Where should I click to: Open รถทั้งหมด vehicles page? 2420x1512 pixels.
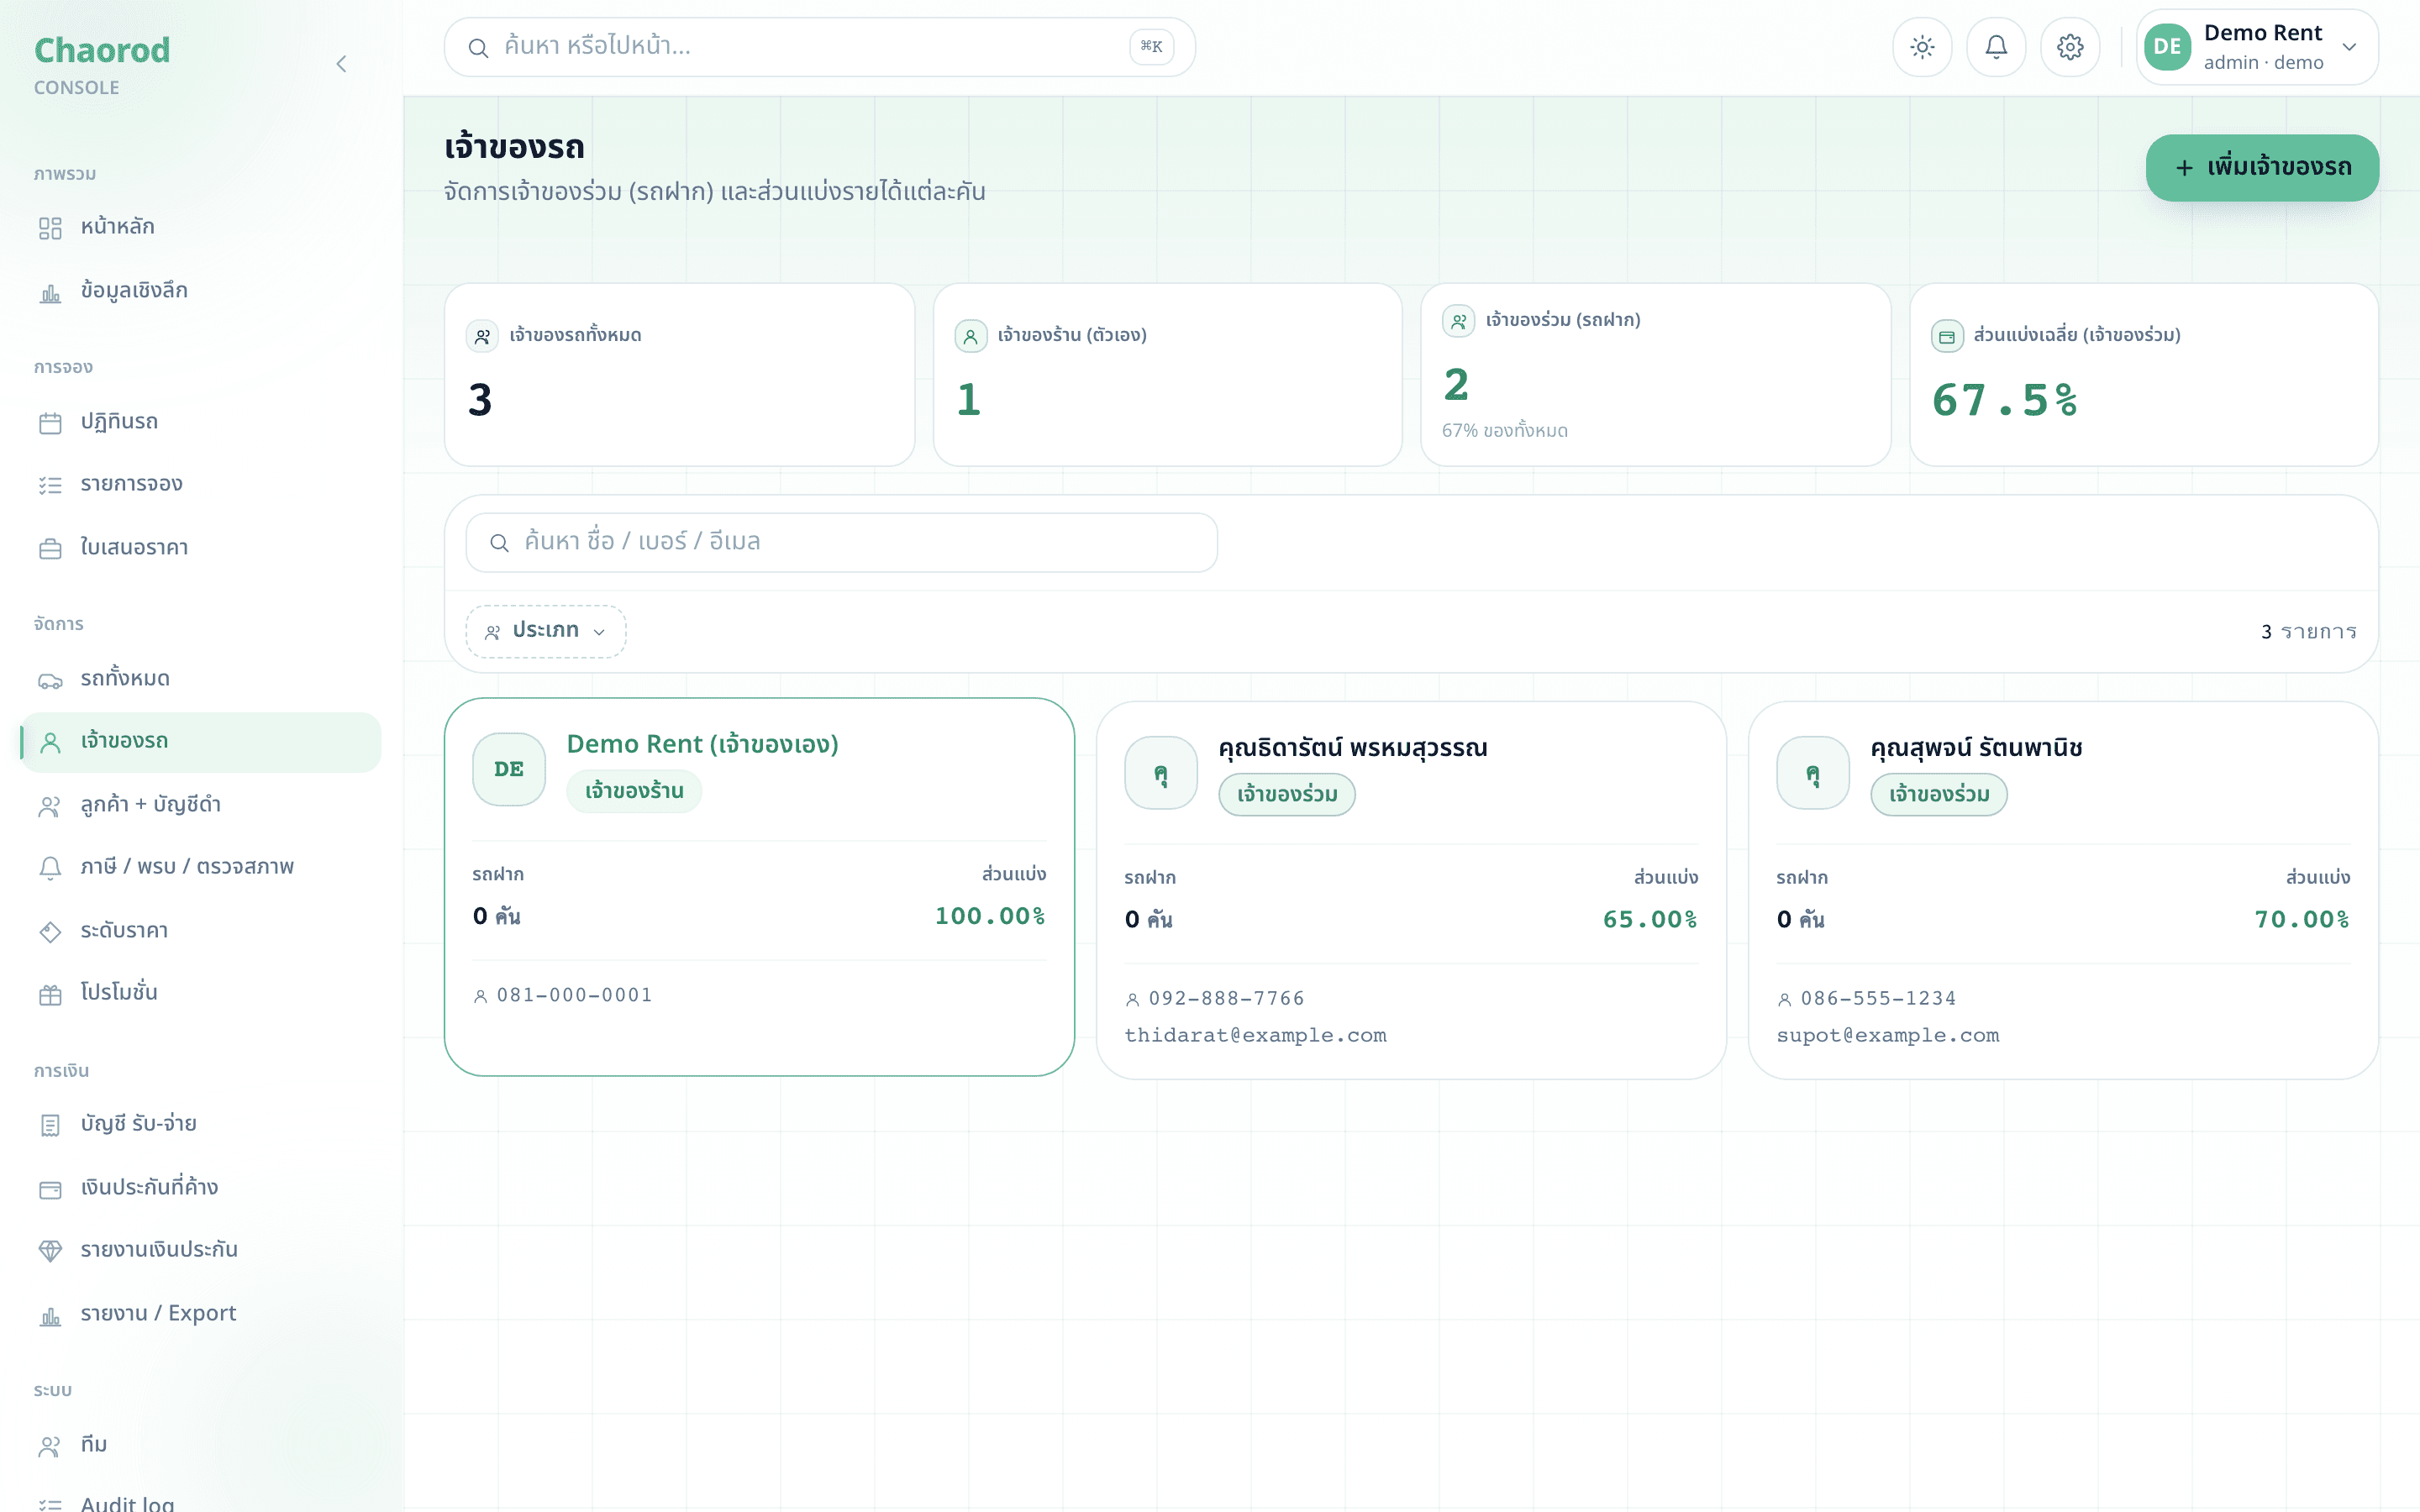[200, 679]
